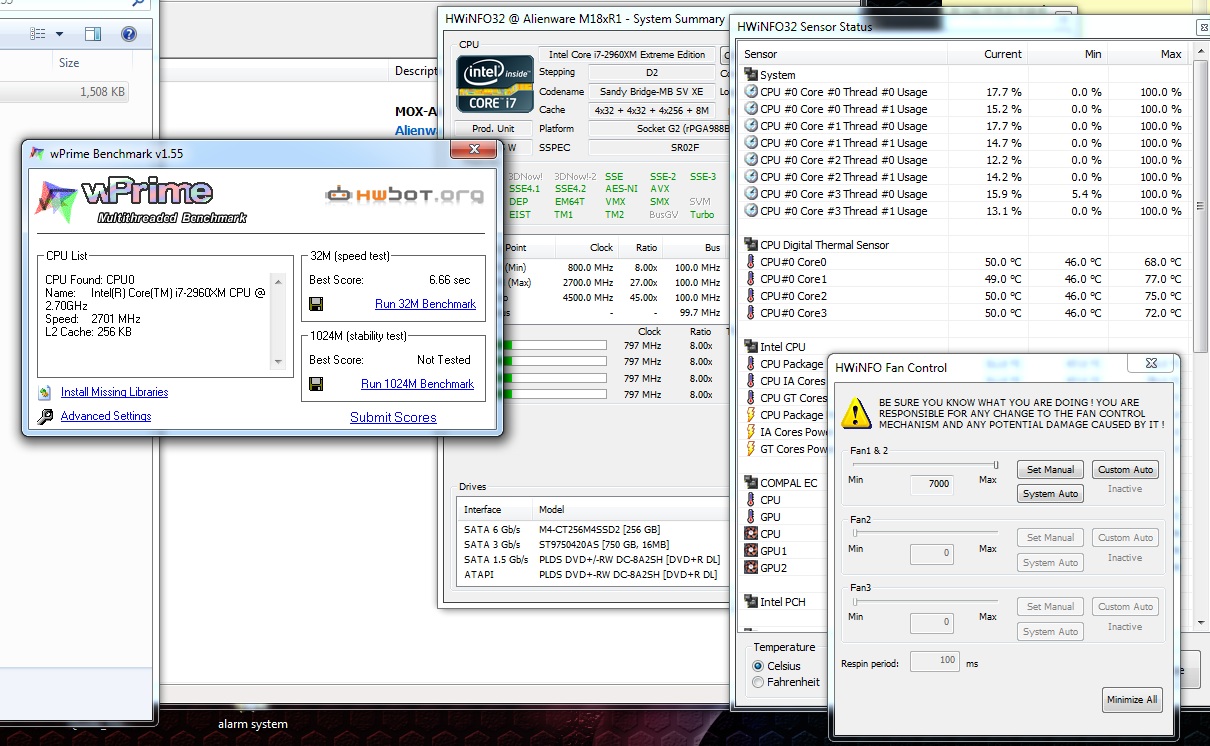Click the CPU Digital Thermal Sensor chip icon
1210x746 pixels.
(751, 245)
